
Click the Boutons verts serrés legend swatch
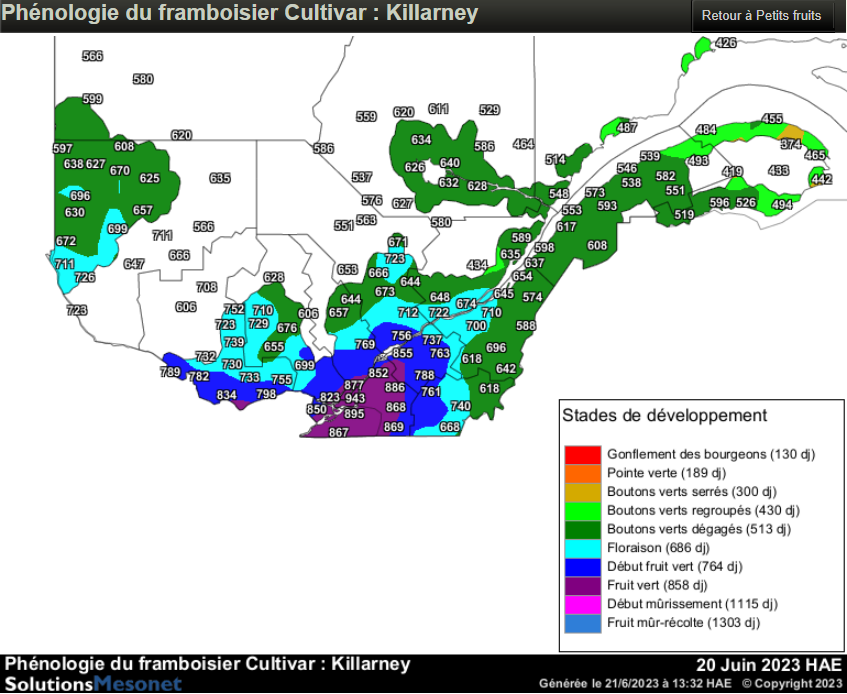(582, 492)
